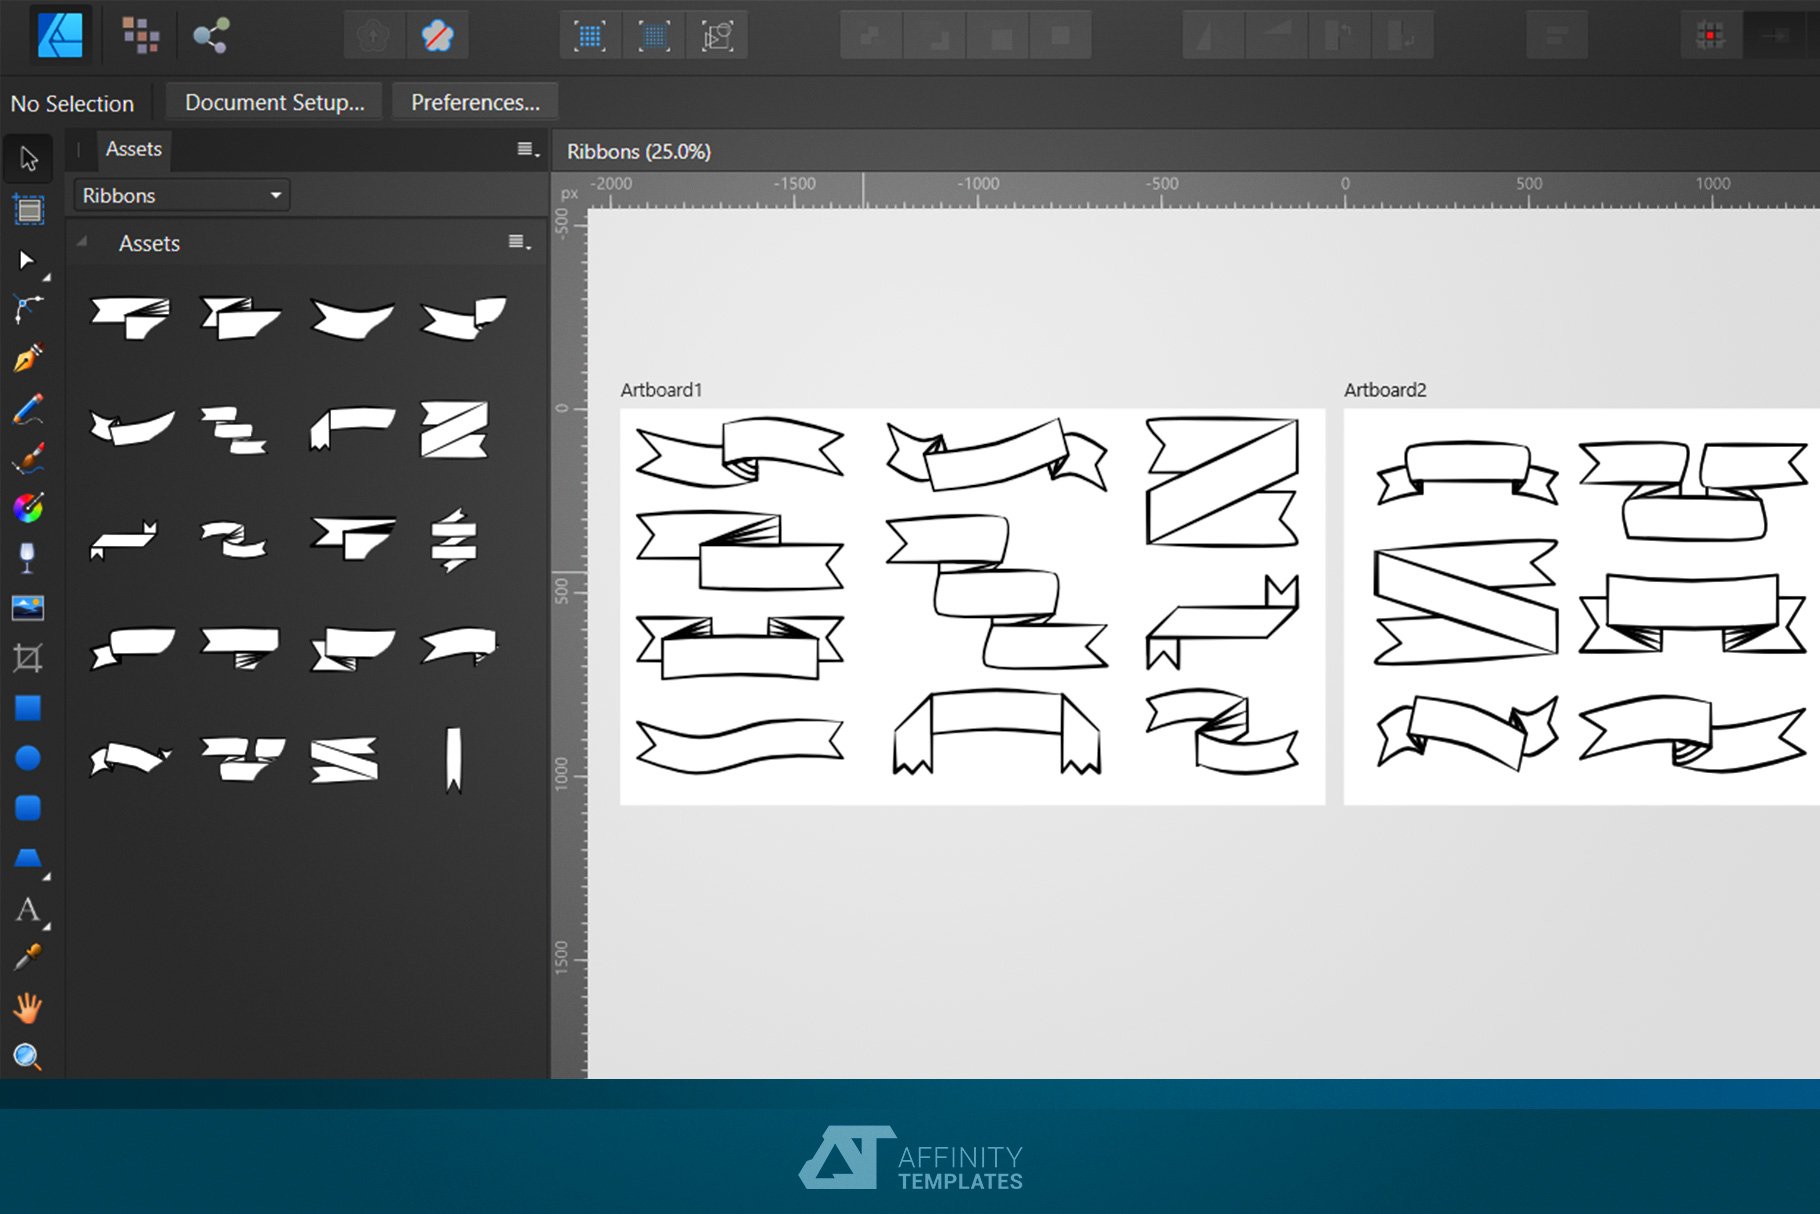Image resolution: width=1820 pixels, height=1214 pixels.
Task: Select the Pencil tool
Action: 29,409
